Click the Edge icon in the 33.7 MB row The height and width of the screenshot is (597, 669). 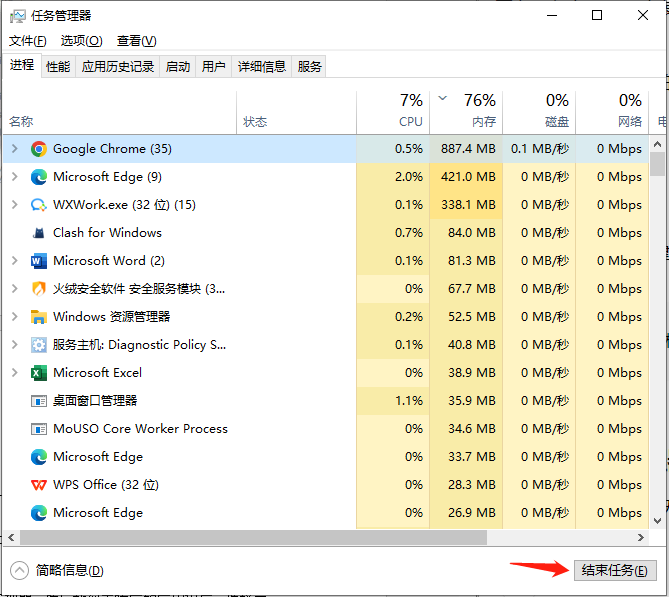coord(39,457)
